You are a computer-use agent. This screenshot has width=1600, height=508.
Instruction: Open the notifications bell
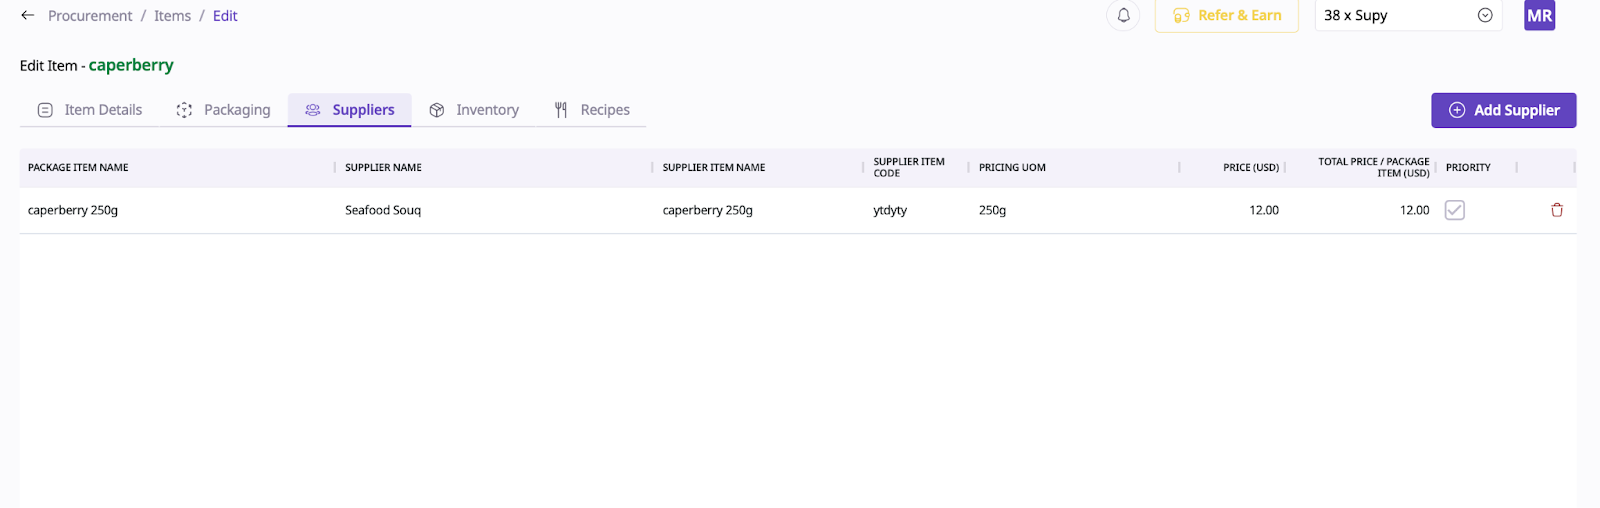click(1123, 16)
